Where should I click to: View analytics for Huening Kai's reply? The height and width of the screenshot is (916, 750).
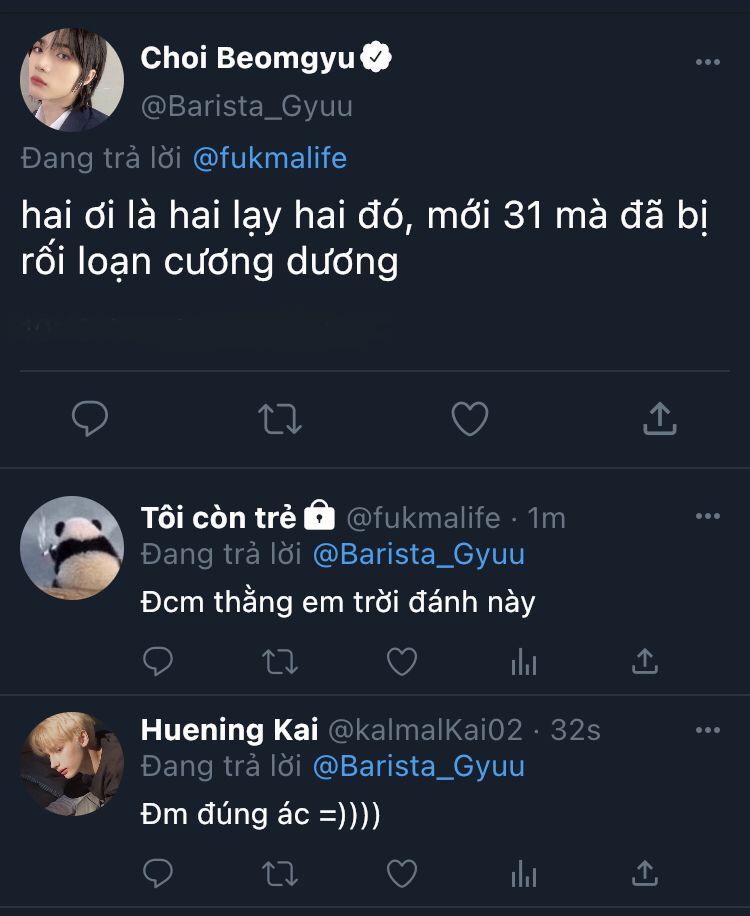[524, 873]
